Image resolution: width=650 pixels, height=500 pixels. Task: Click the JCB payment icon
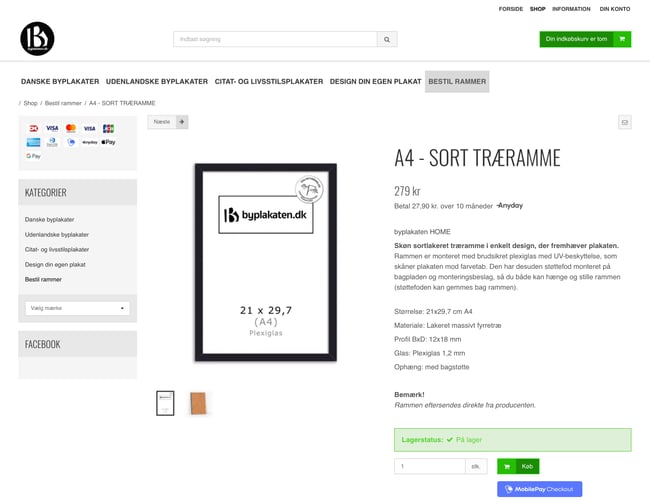[108, 129]
